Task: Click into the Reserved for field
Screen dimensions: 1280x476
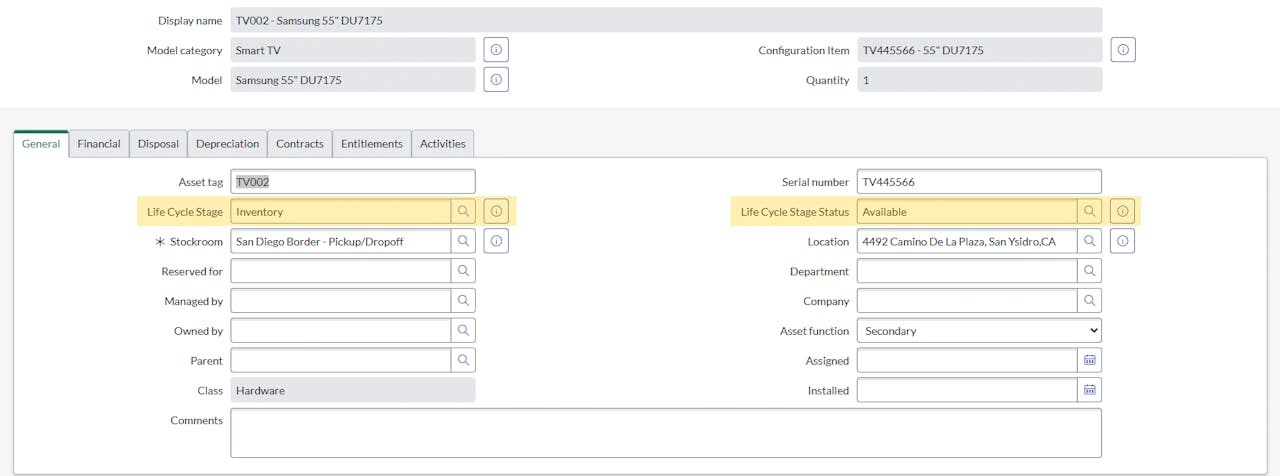Action: (341, 271)
